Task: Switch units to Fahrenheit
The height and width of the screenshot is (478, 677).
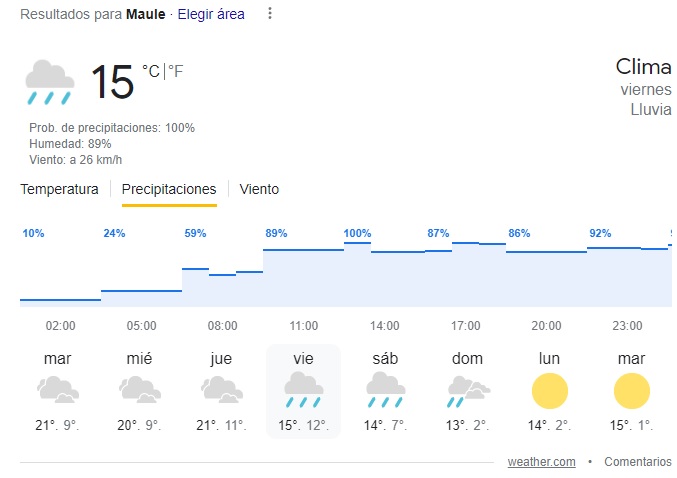Action: point(175,71)
